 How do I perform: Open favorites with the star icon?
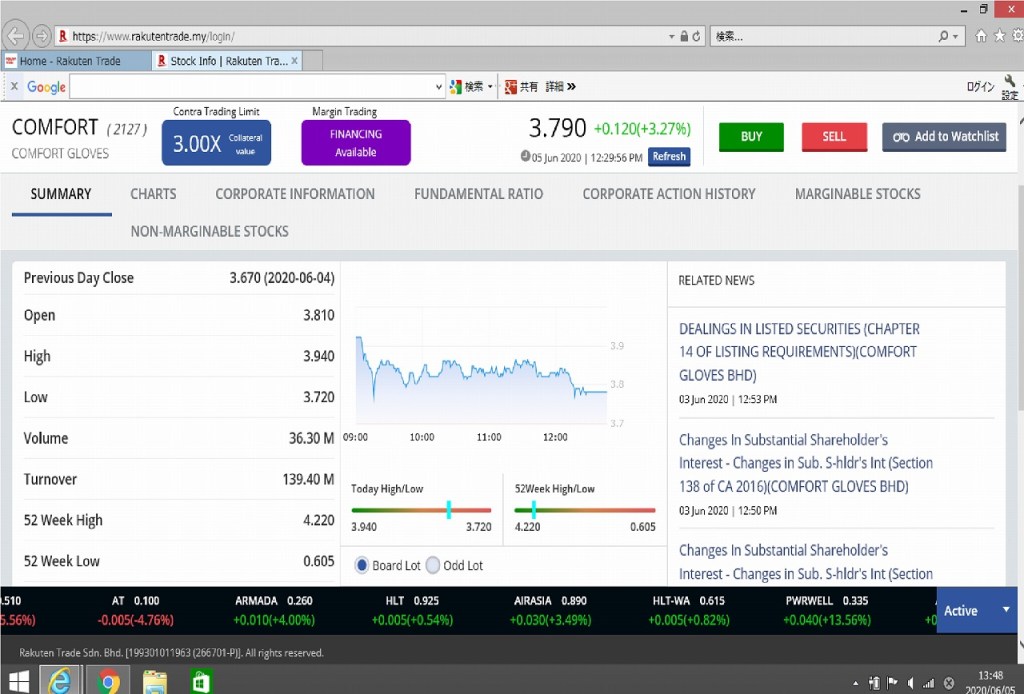(x=999, y=36)
